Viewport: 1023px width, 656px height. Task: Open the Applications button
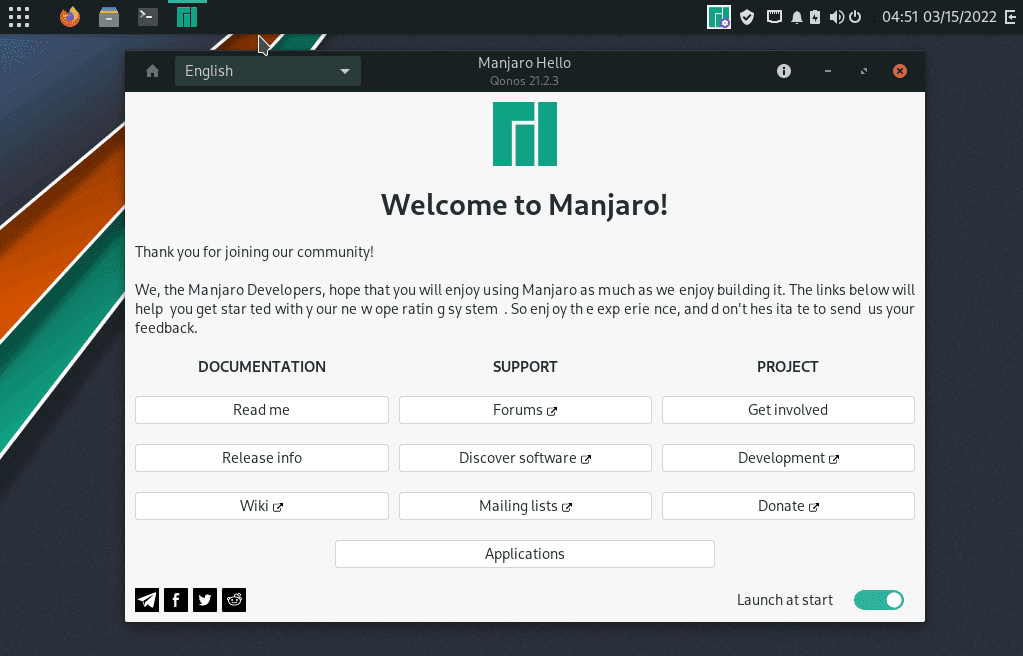pos(525,554)
